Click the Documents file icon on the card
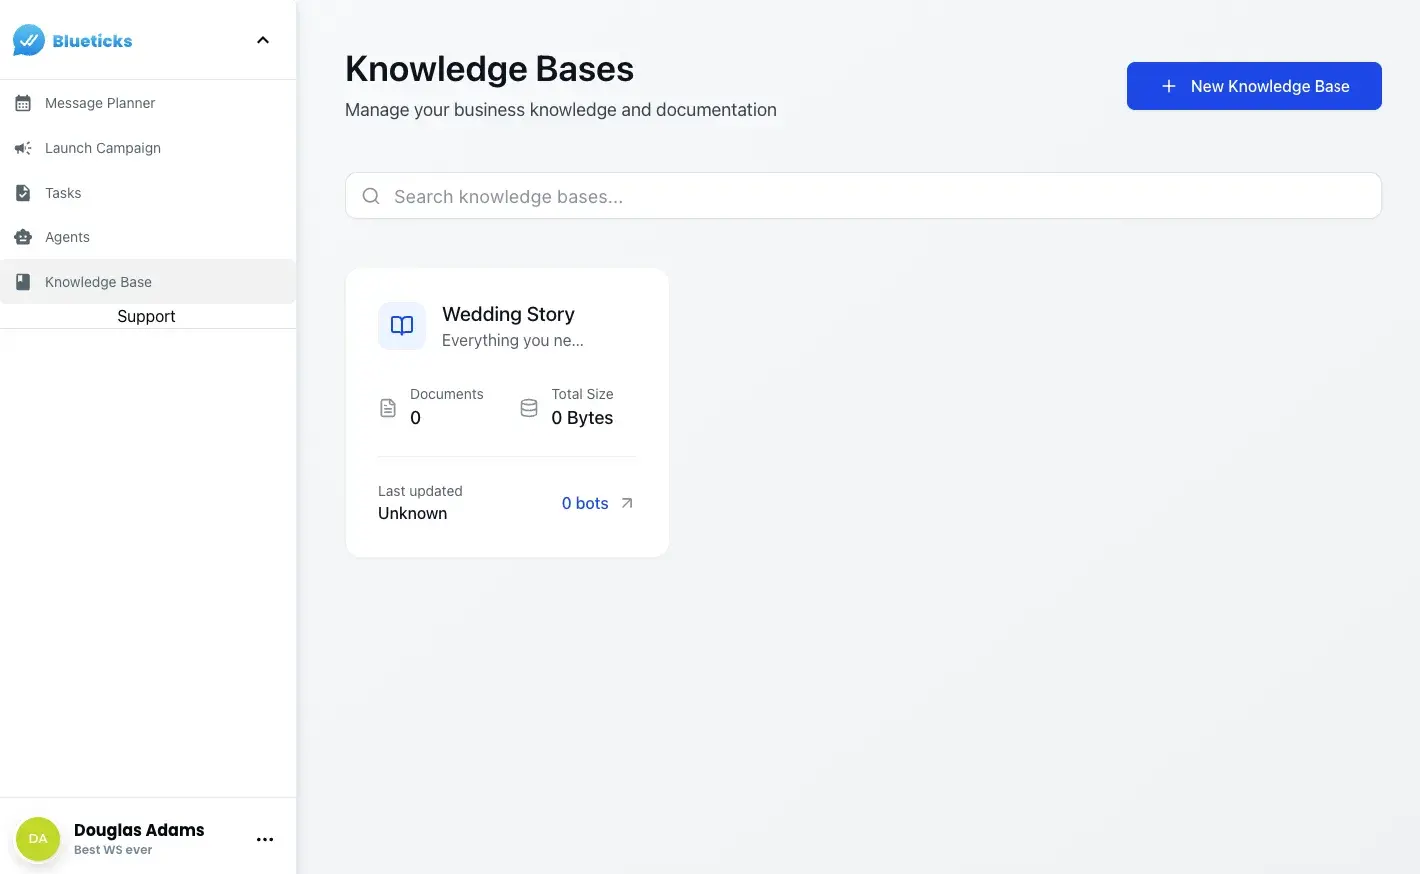Viewport: 1420px width, 874px height. pyautogui.click(x=388, y=407)
